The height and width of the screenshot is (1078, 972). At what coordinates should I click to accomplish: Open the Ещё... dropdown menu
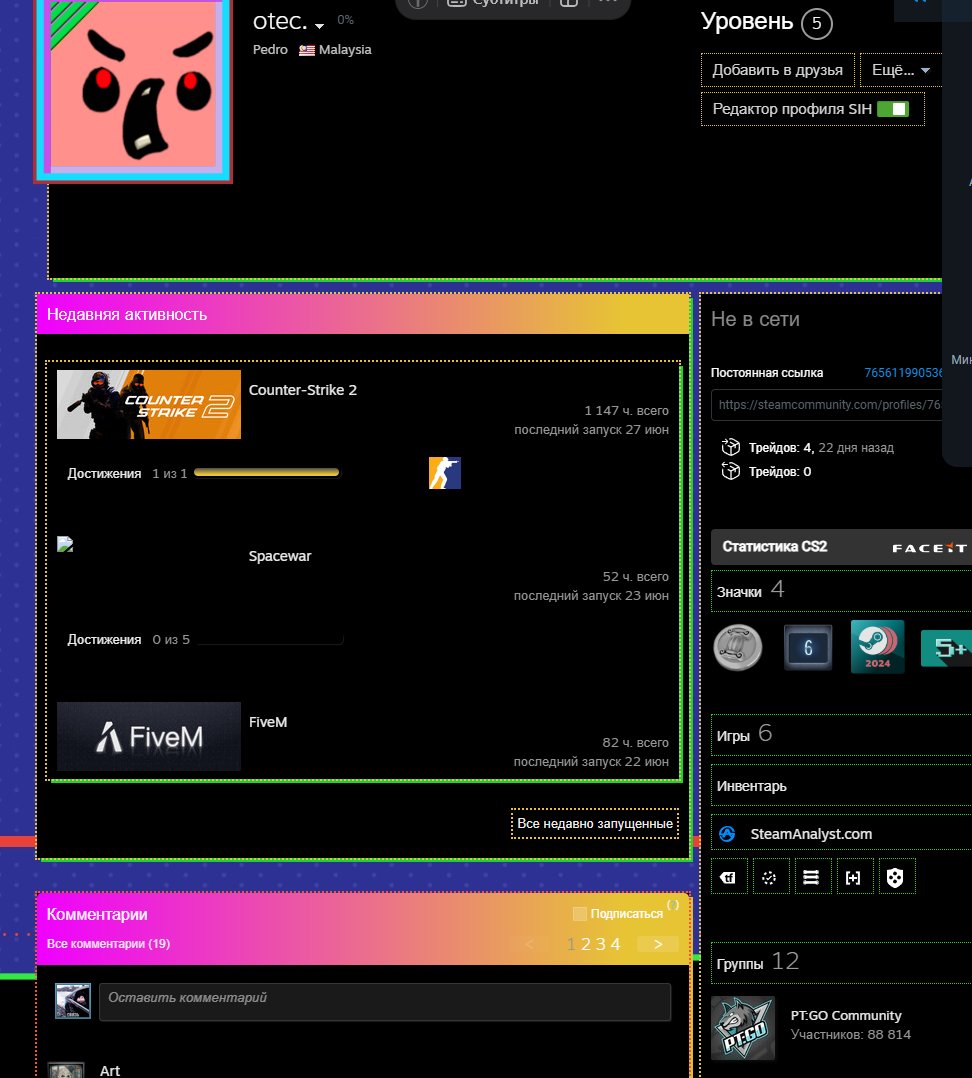(x=901, y=70)
